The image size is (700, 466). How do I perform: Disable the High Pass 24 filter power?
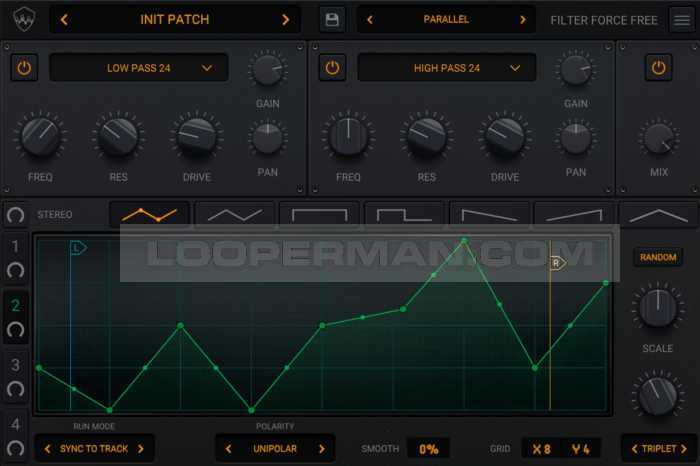pos(331,67)
